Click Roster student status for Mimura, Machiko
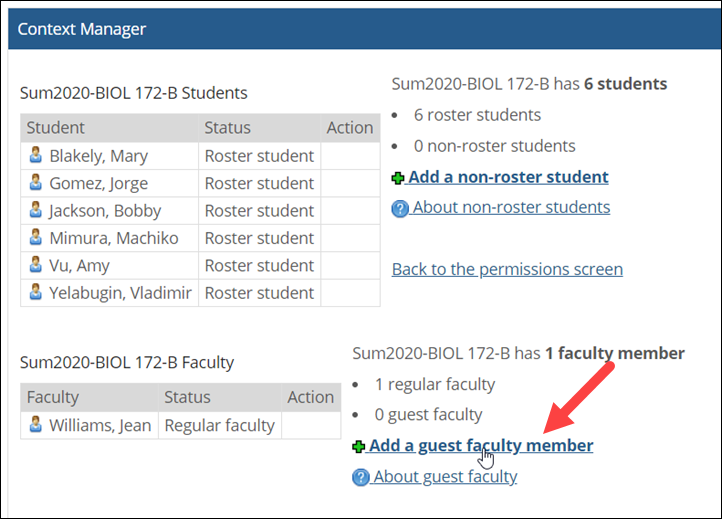Screen dimensions: 722x519 (259, 238)
